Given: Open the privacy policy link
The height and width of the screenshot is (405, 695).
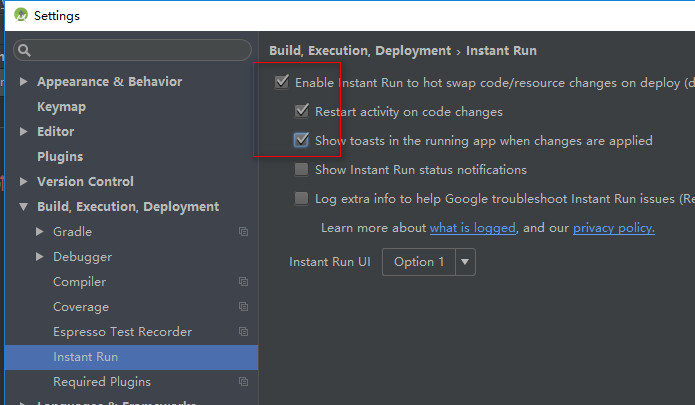Looking at the screenshot, I should tap(613, 228).
